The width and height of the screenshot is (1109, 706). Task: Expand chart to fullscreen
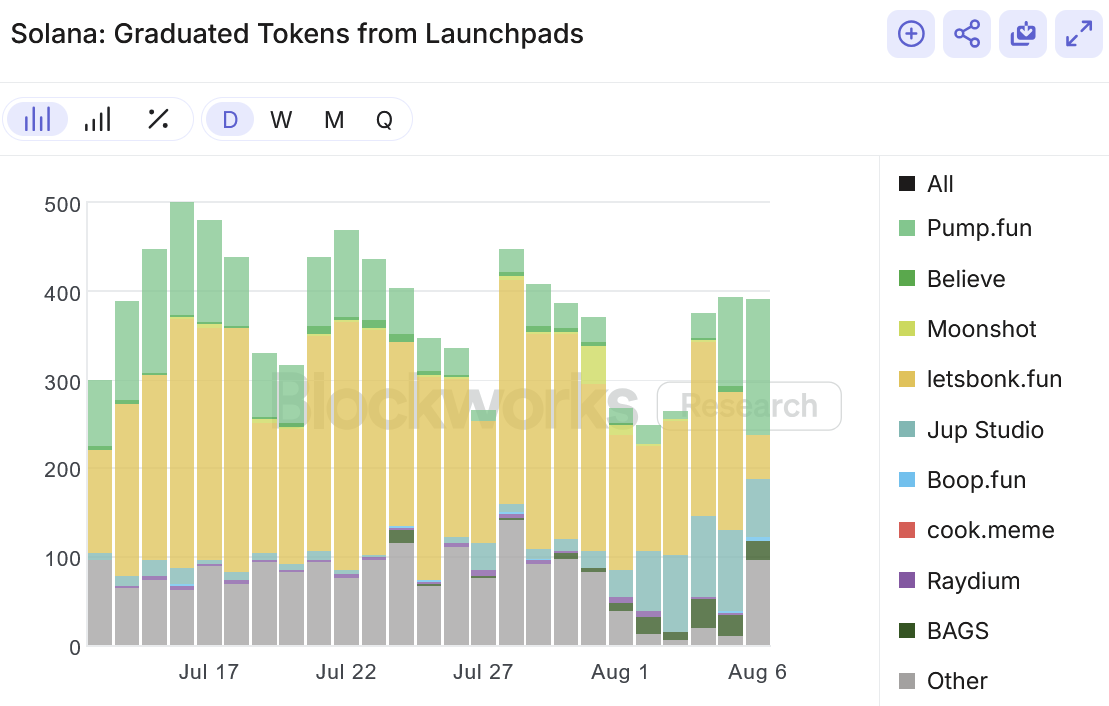tap(1078, 34)
